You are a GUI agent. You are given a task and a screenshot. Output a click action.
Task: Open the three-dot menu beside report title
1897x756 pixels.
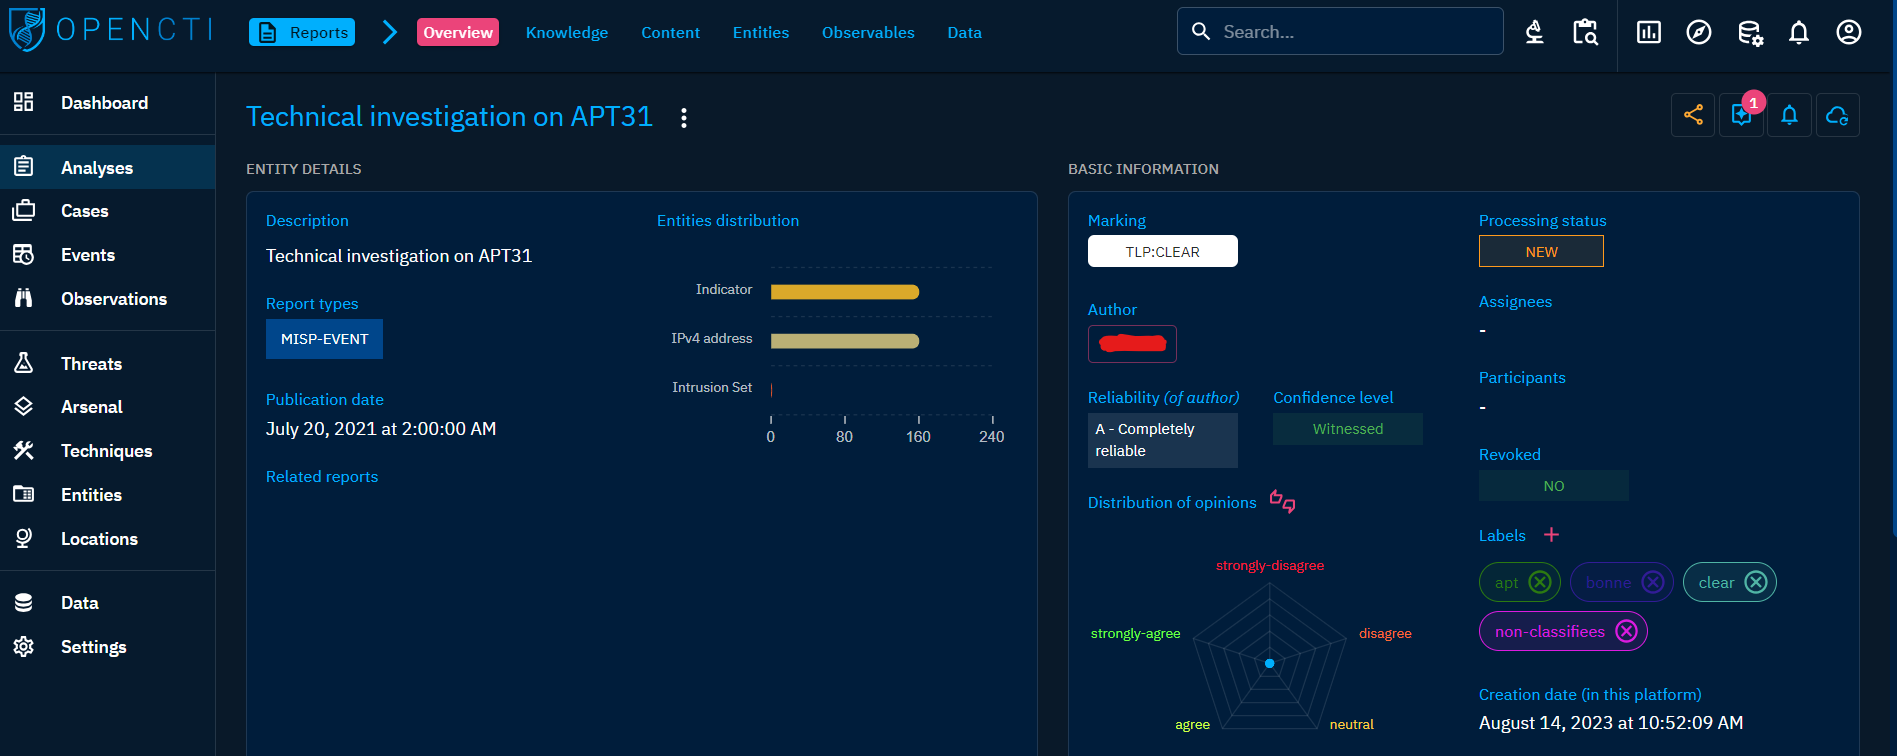(684, 118)
